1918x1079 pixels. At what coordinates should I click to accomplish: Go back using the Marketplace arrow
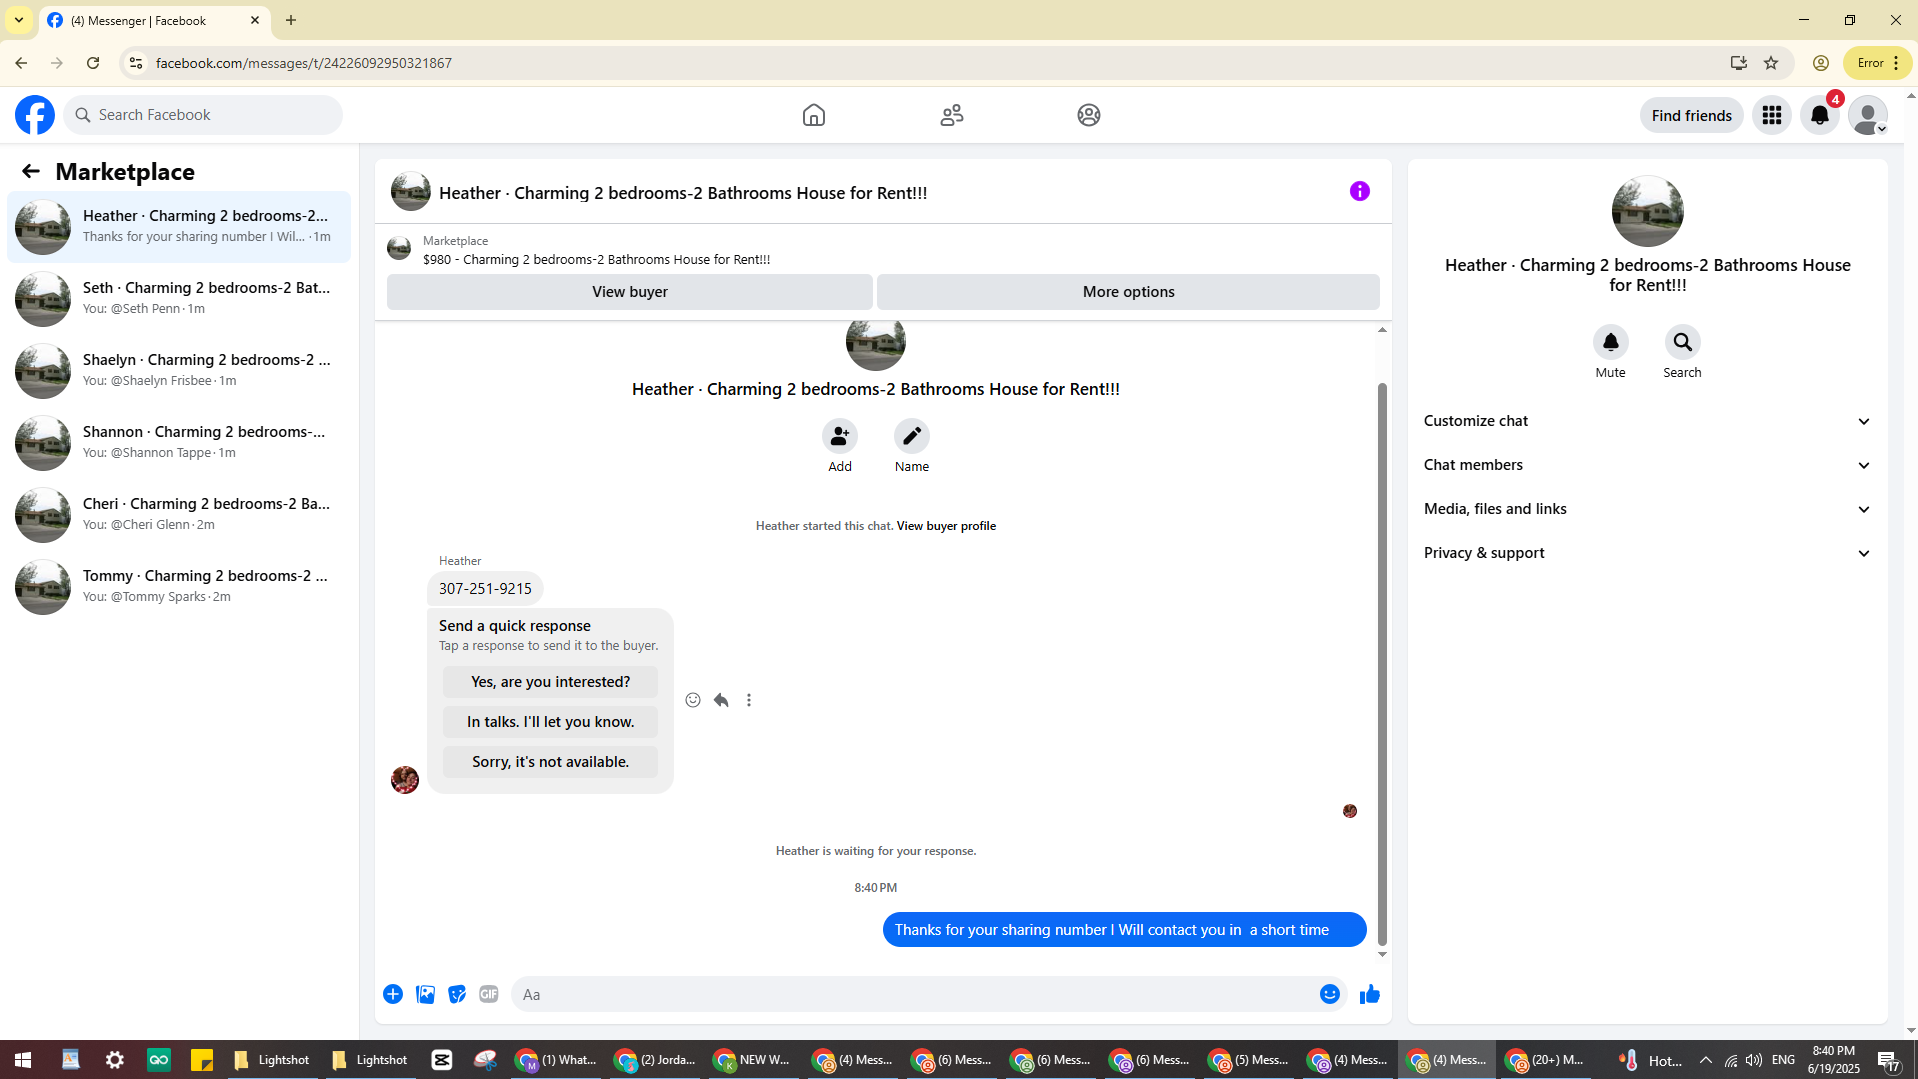[31, 171]
